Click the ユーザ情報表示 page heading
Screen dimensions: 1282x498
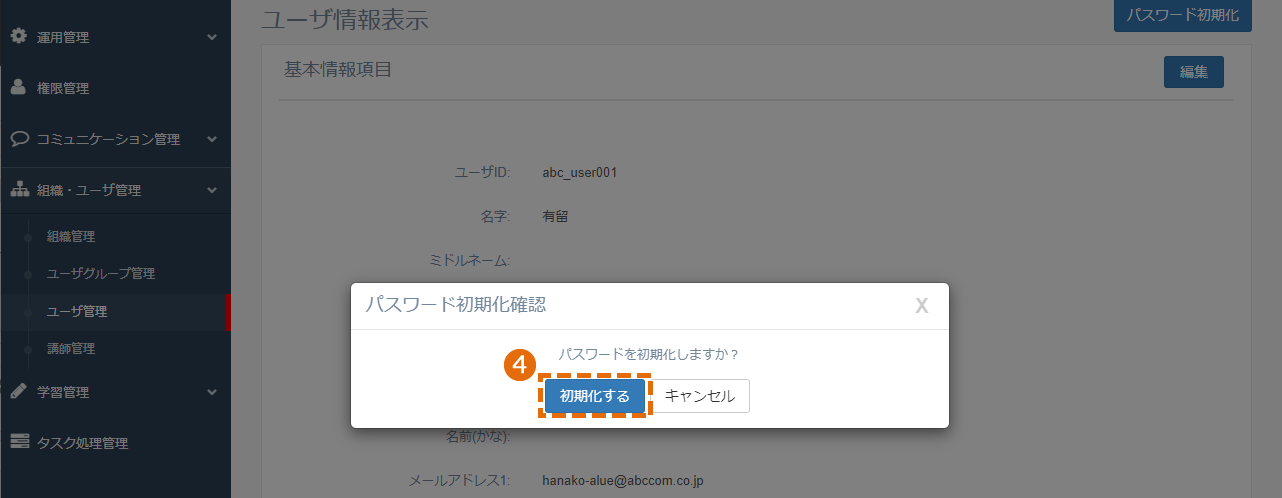tap(345, 18)
